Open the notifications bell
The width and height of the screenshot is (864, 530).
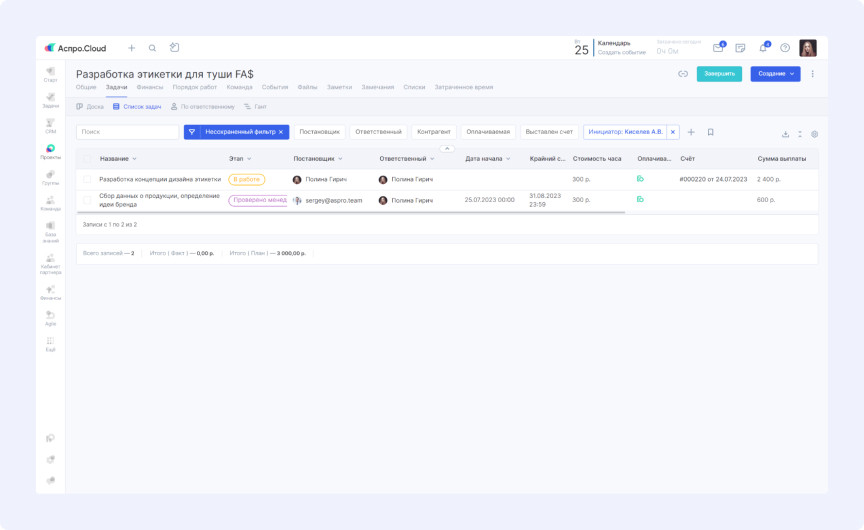point(763,48)
